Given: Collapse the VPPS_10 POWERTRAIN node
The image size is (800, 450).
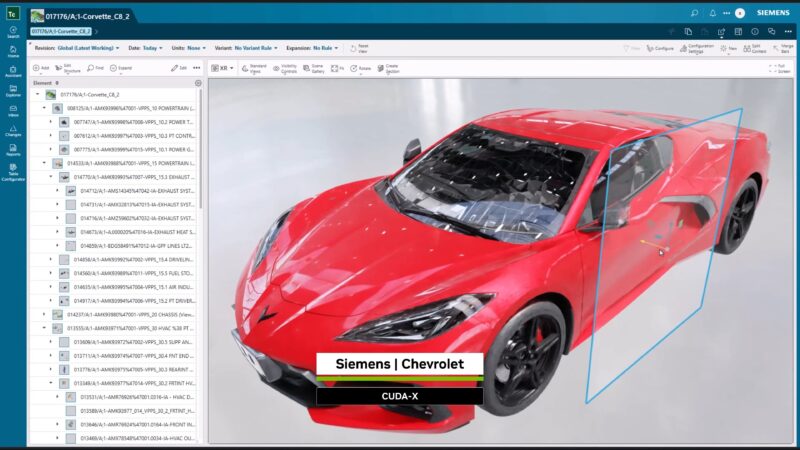Looking at the screenshot, I should 44,108.
